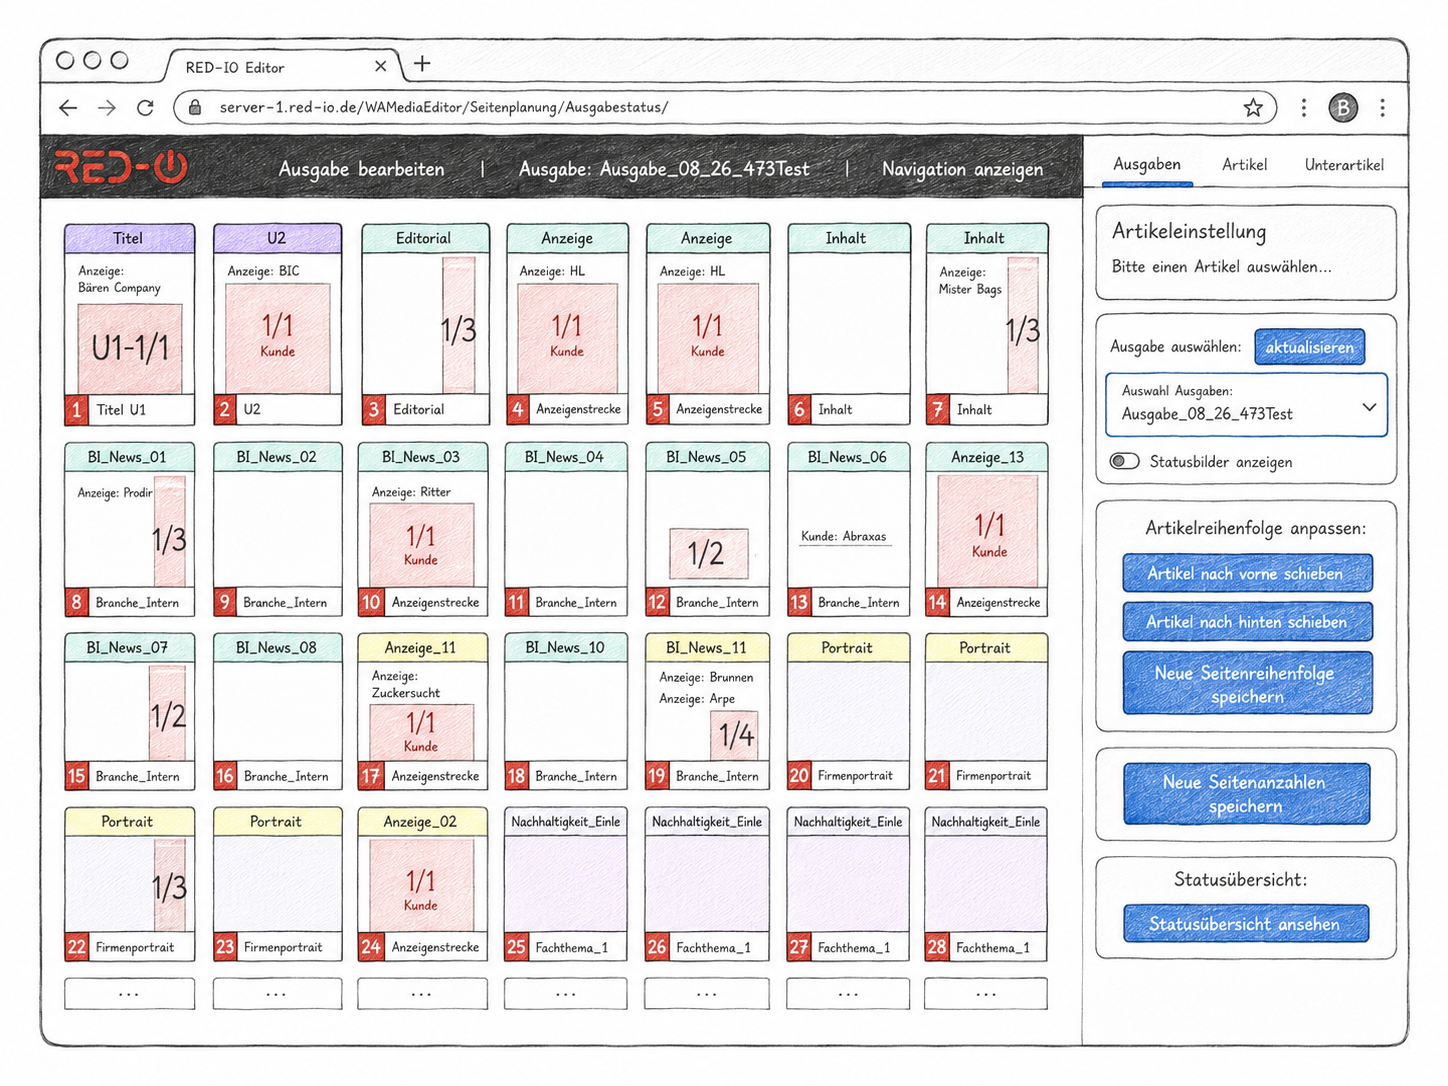Click Ausgabe bearbeiten in the header
Viewport: 1448px width, 1086px height.
361,169
